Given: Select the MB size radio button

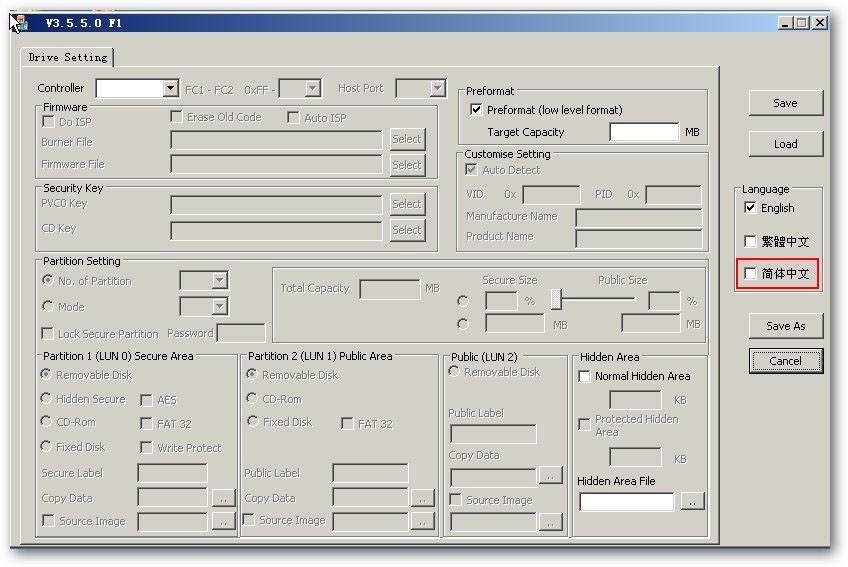Looking at the screenshot, I should coord(462,324).
